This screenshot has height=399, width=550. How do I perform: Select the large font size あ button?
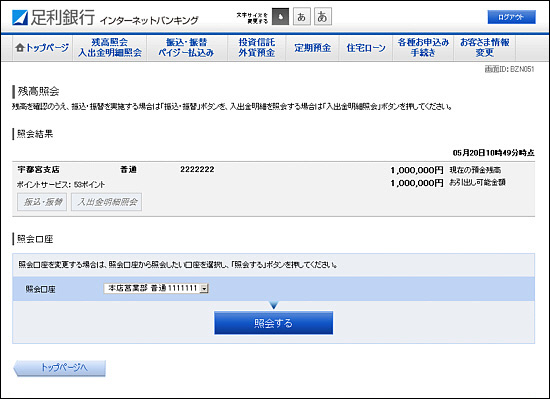click(323, 16)
